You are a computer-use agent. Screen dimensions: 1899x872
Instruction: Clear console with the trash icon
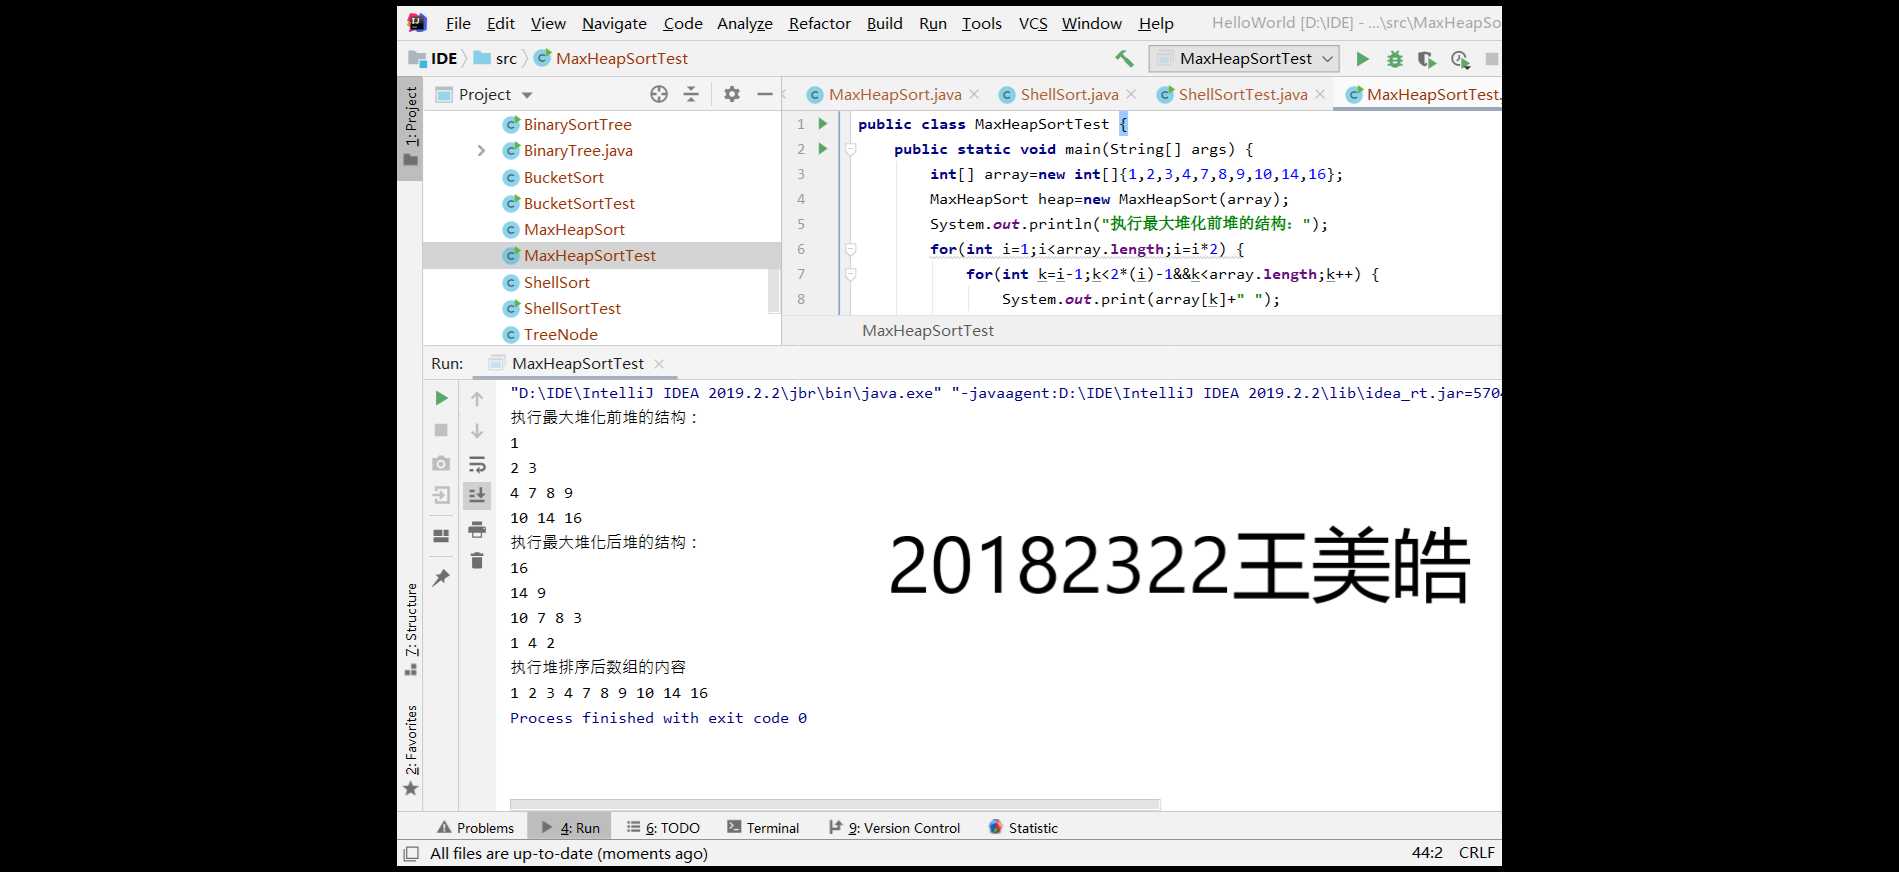[x=477, y=561]
